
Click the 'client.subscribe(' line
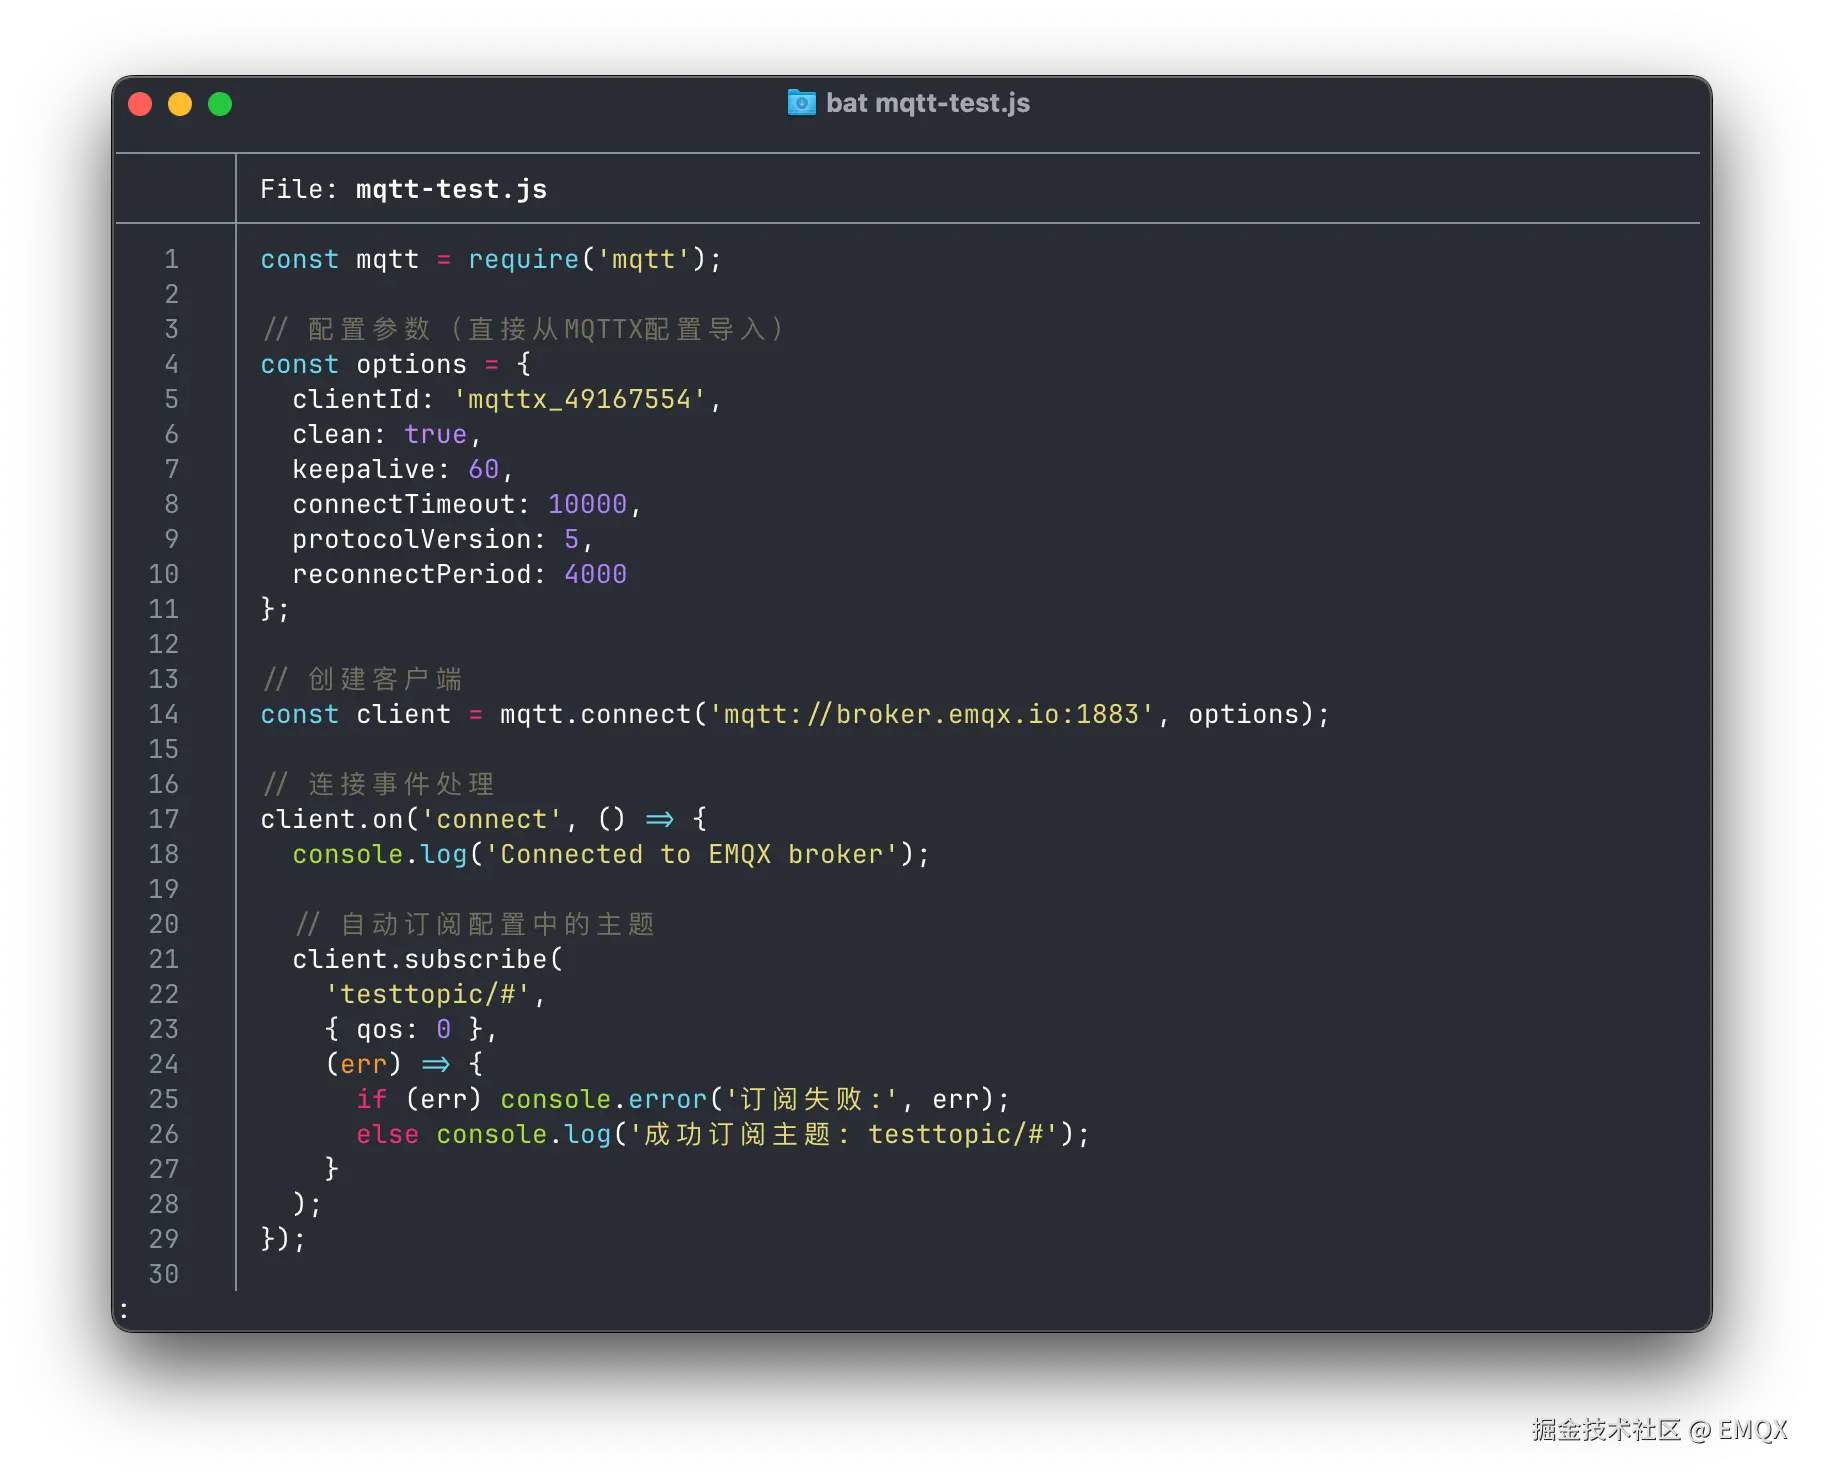tap(428, 959)
